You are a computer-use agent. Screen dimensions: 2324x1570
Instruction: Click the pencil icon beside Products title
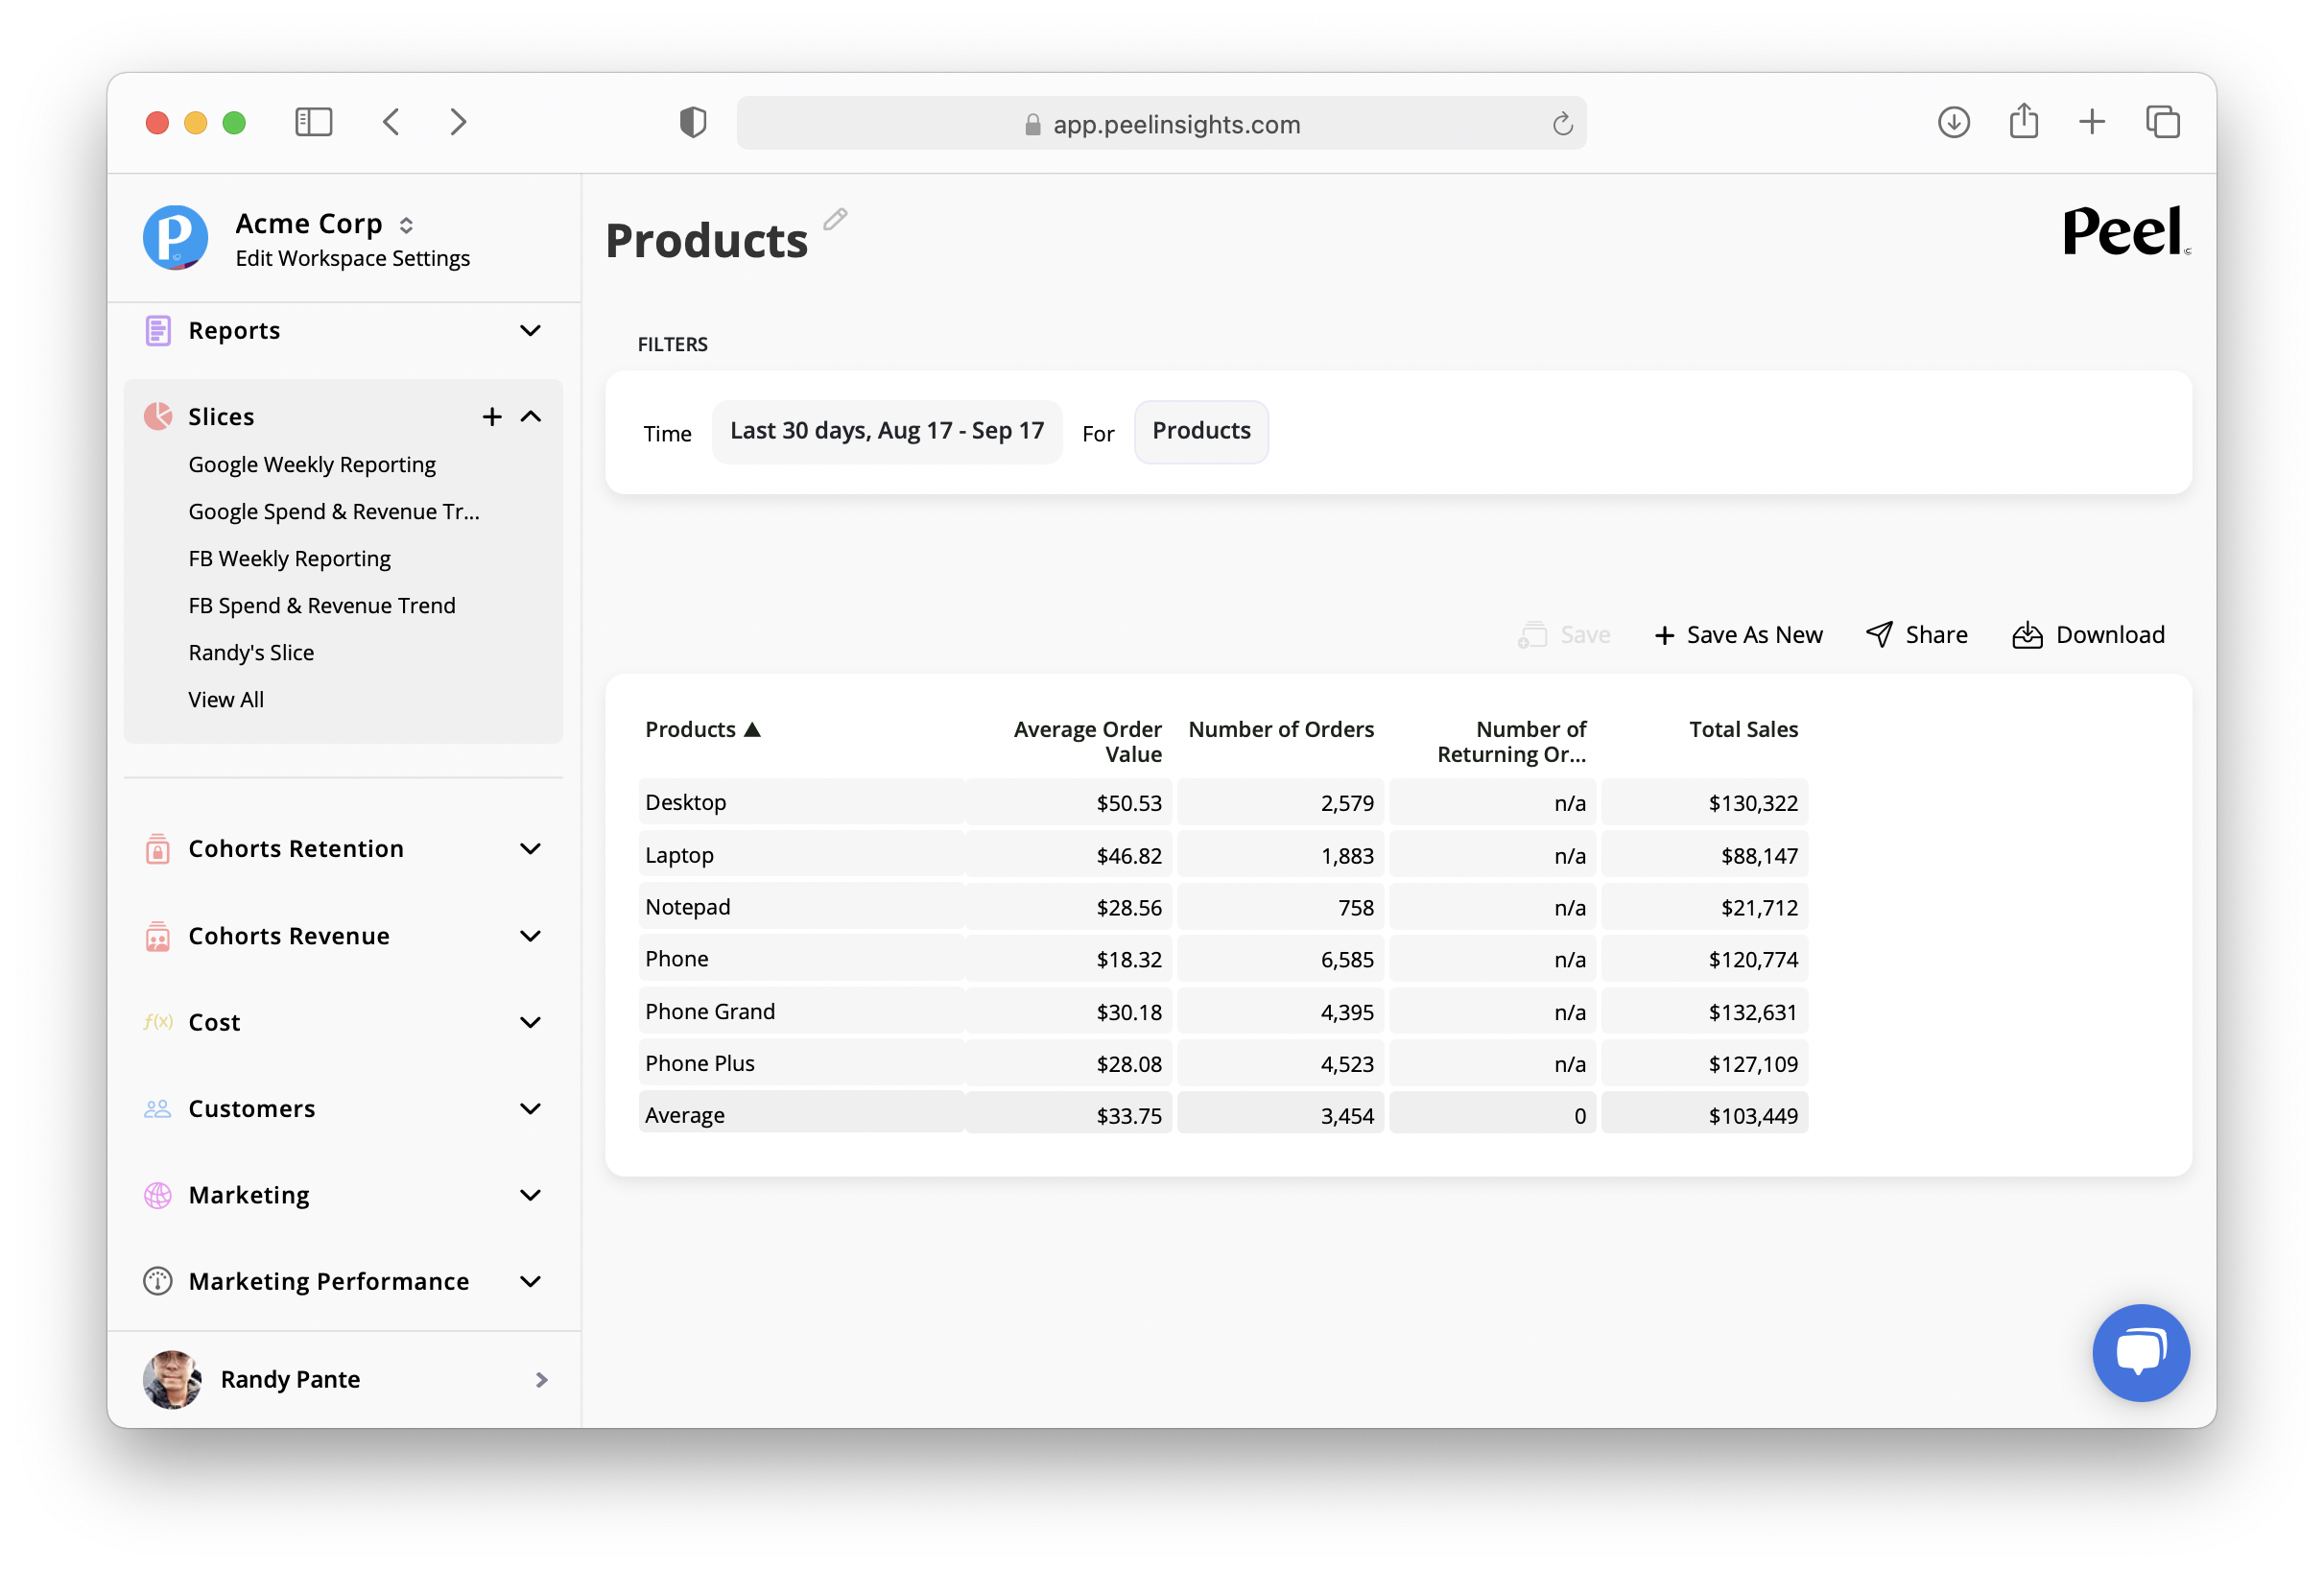pos(835,219)
